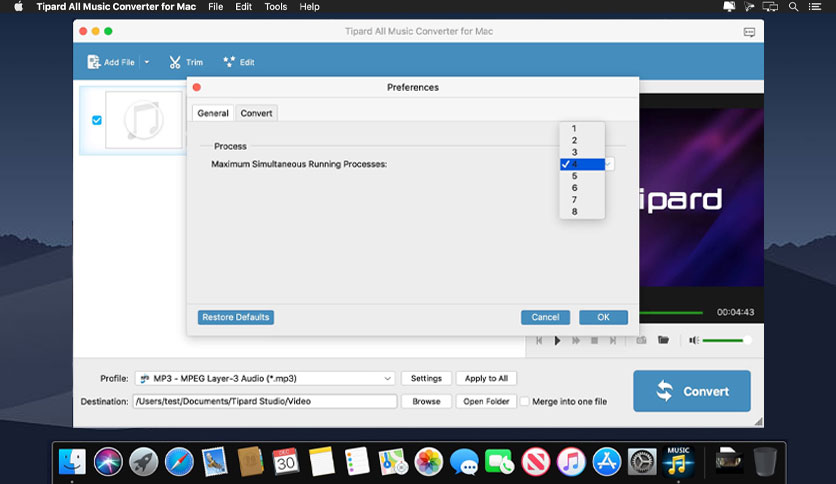Enable Merge into one file checkbox
Image resolution: width=836 pixels, height=484 pixels.
pos(525,401)
